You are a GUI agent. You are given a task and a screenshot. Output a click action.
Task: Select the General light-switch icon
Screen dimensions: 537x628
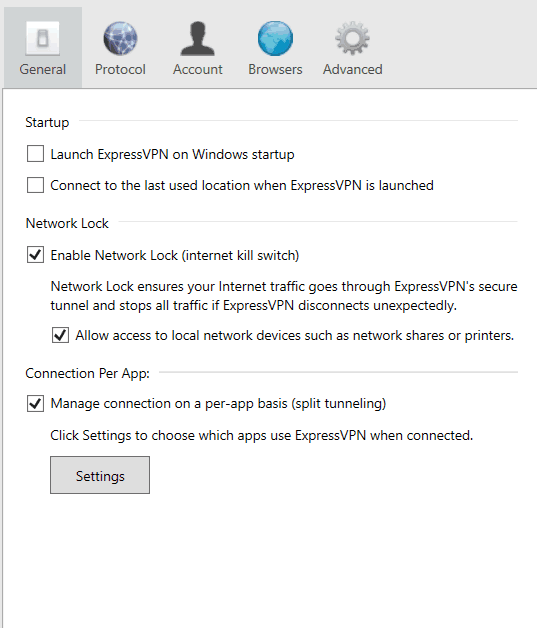tap(42, 38)
